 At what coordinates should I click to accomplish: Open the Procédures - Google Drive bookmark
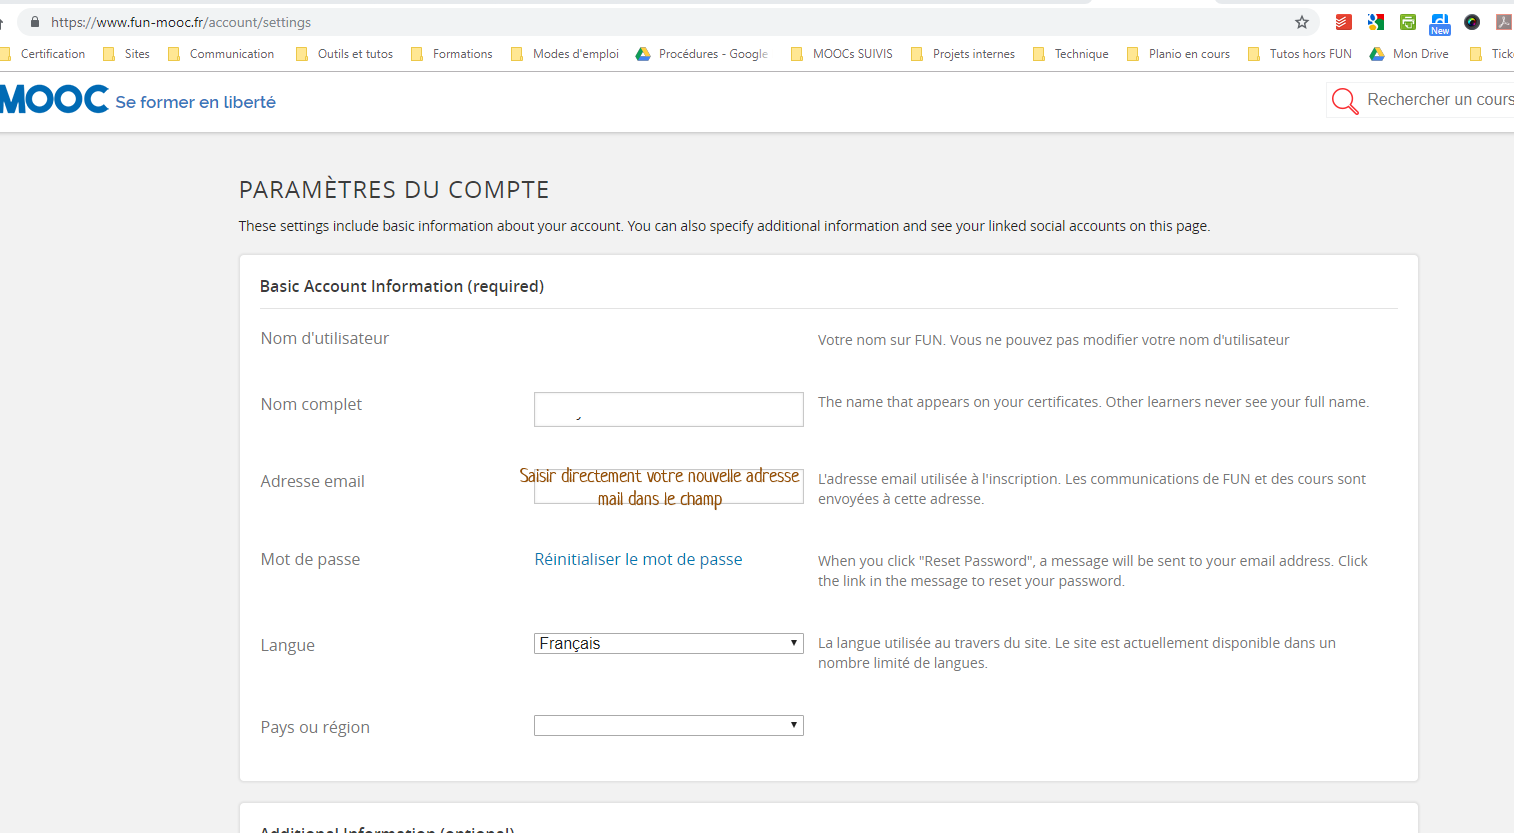702,54
